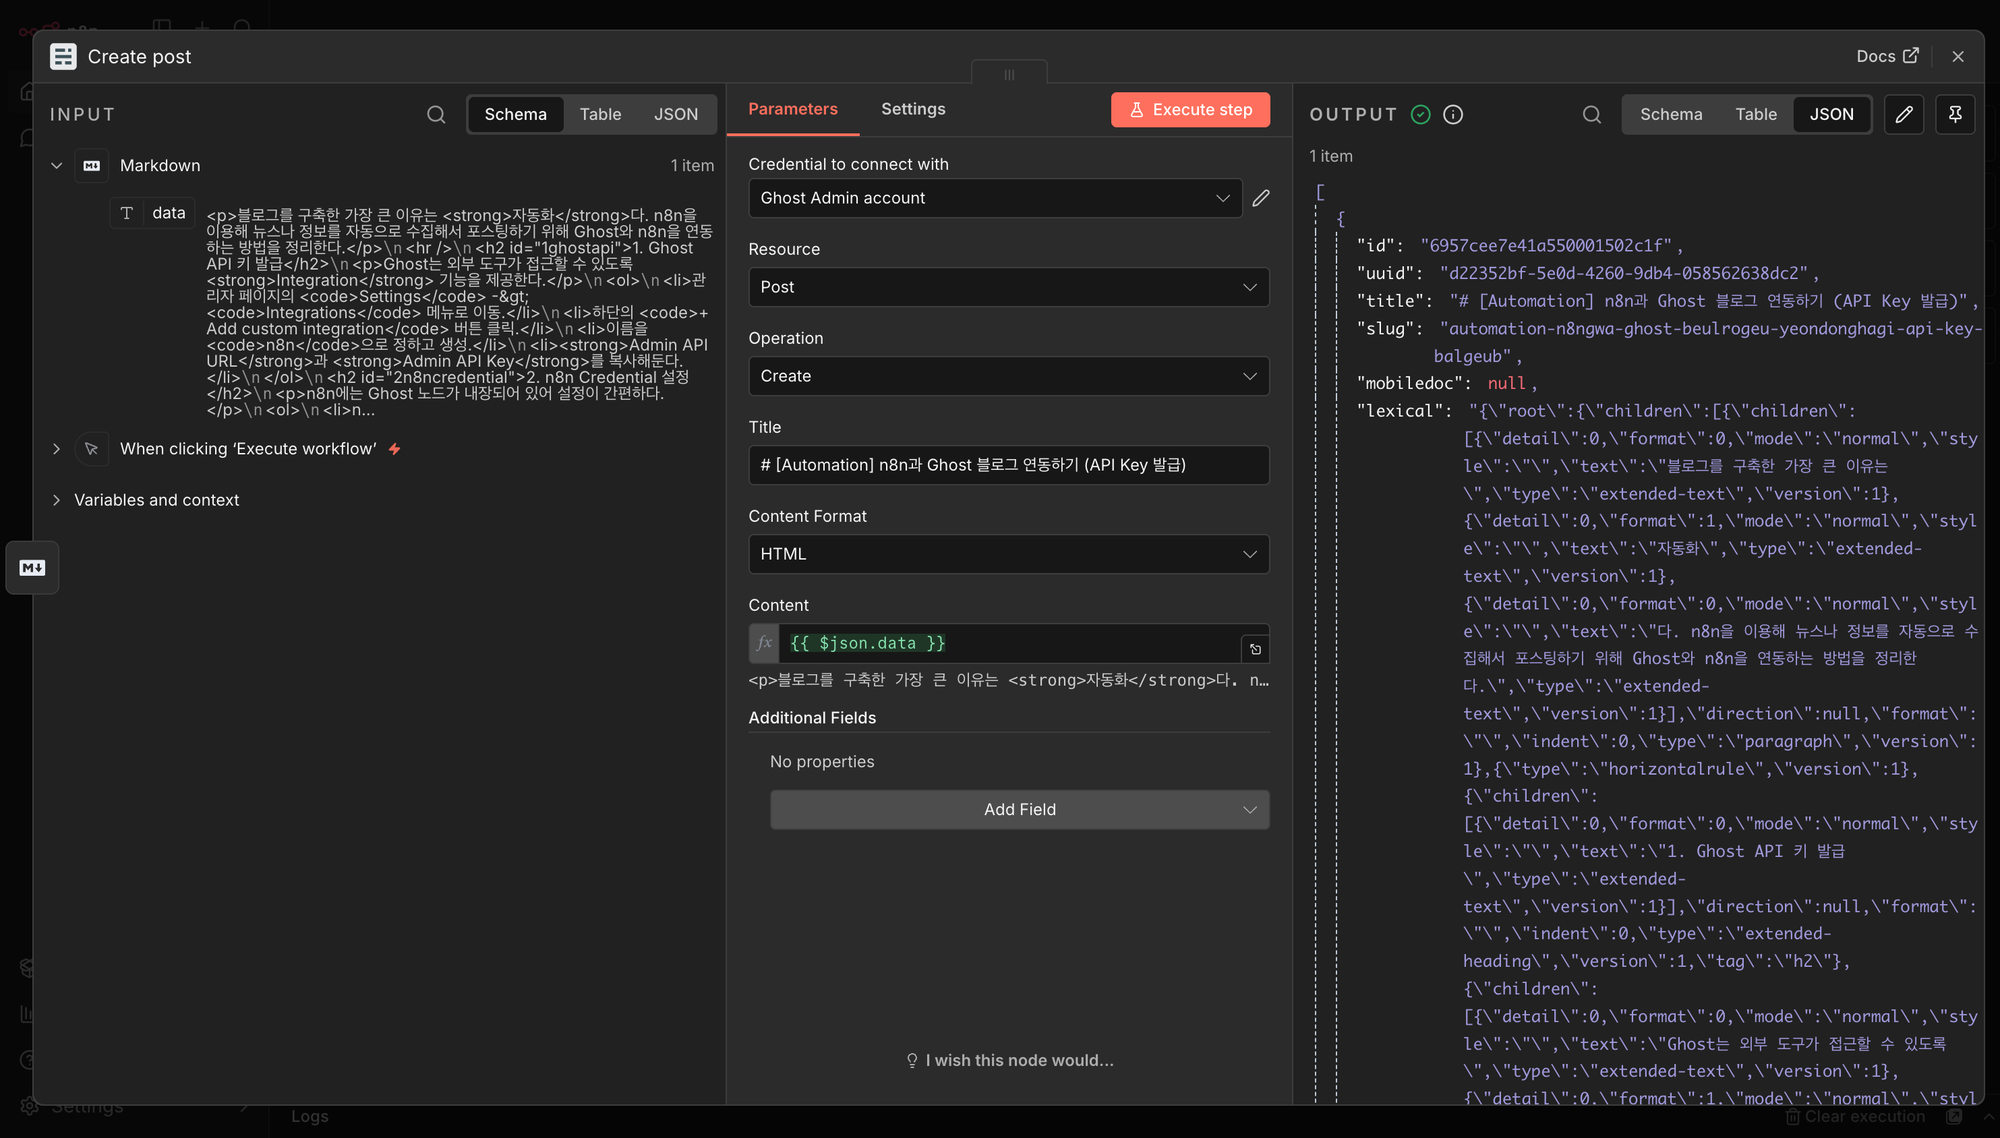The height and width of the screenshot is (1138, 2000).
Task: Click the search icon in OUTPUT panel
Action: [1591, 114]
